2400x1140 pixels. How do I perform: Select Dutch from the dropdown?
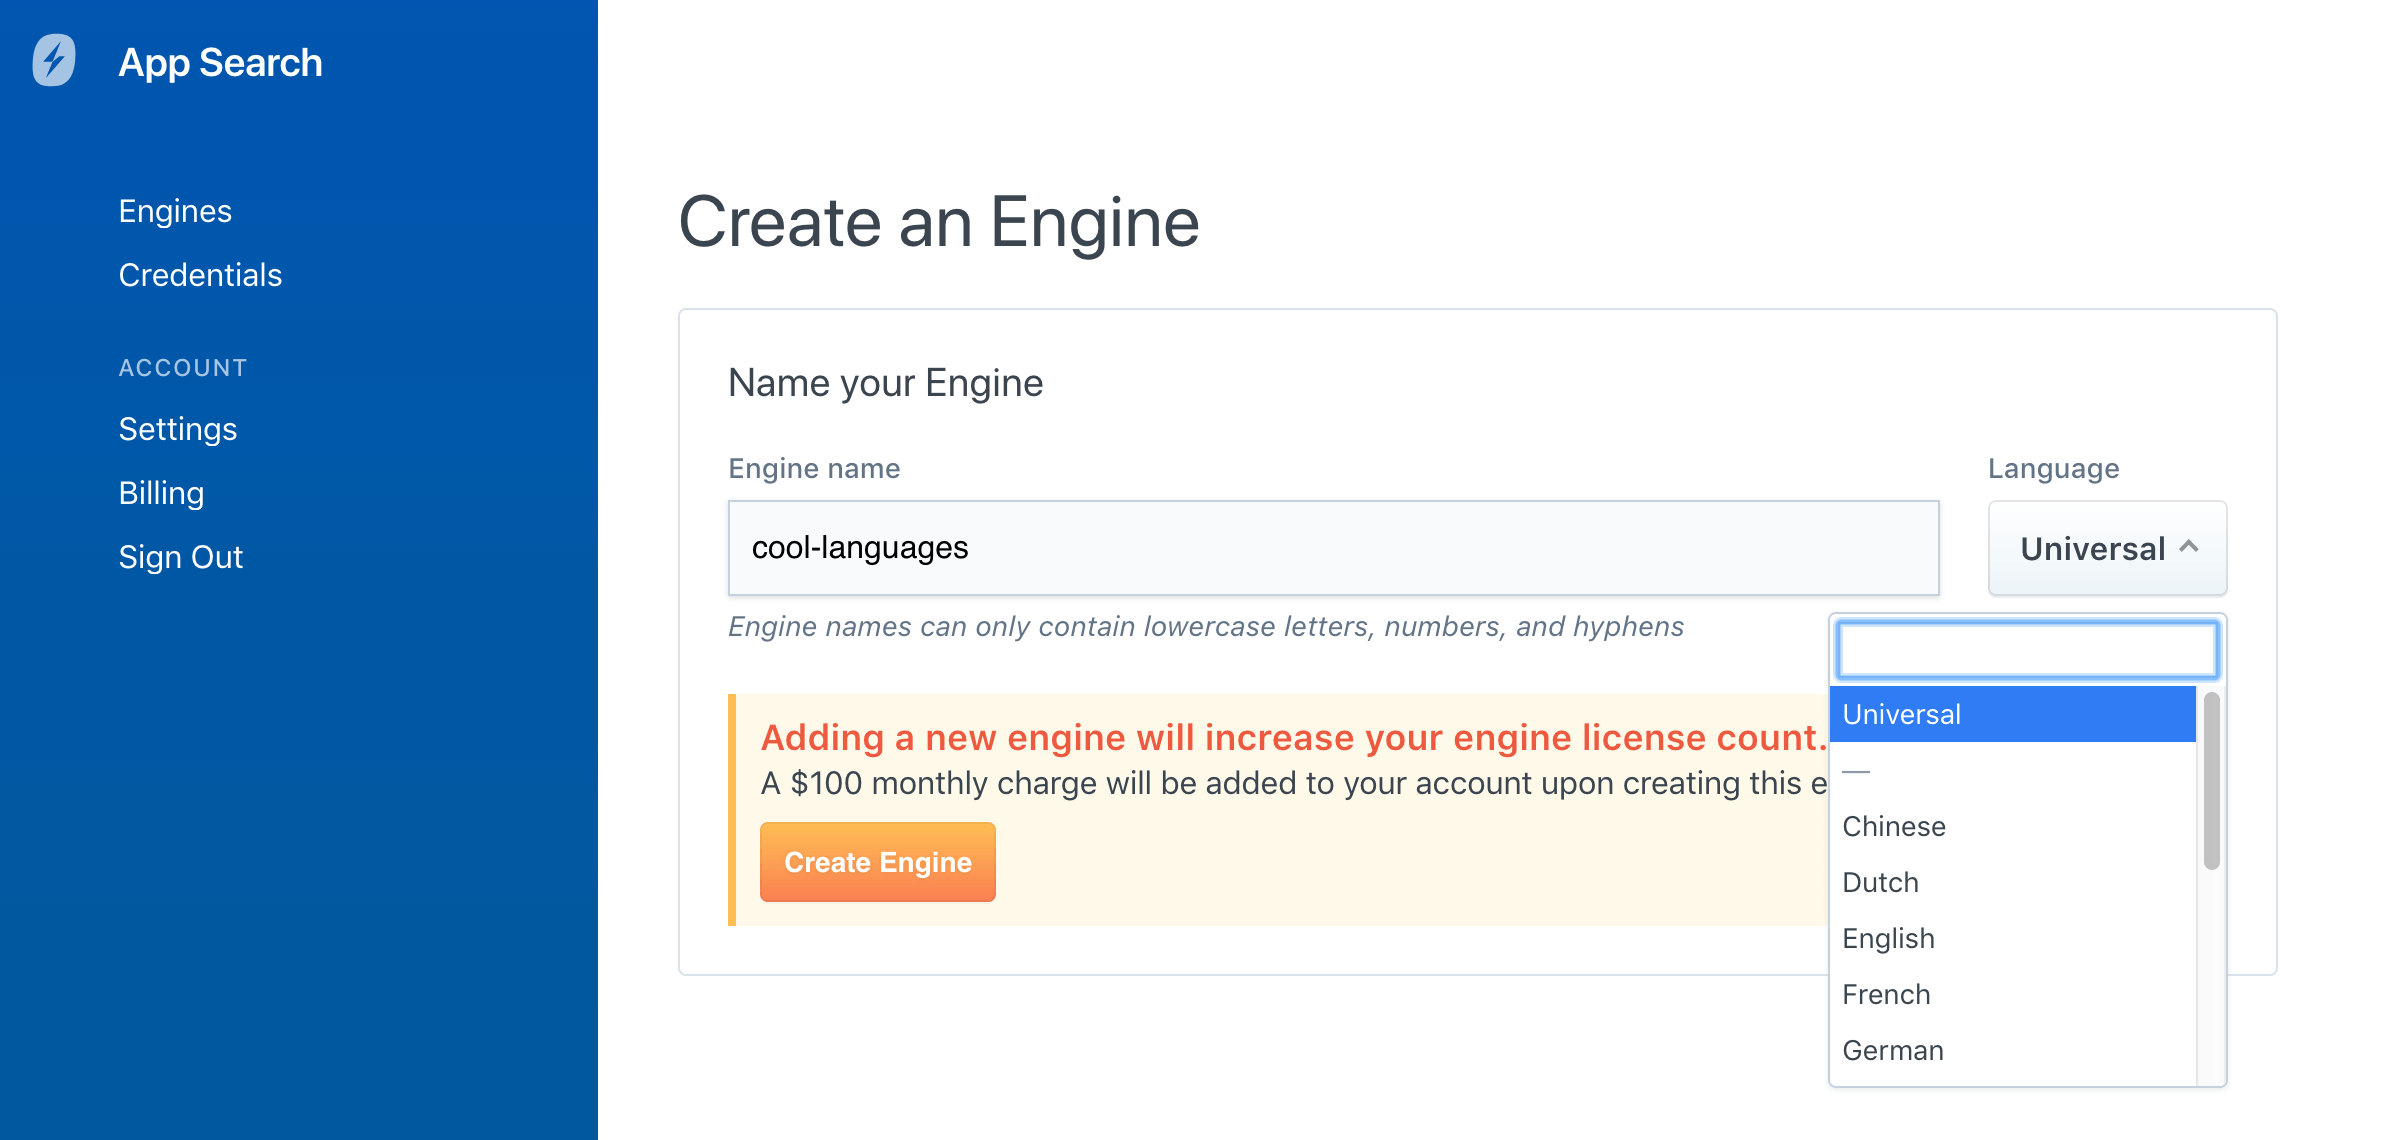[1880, 882]
